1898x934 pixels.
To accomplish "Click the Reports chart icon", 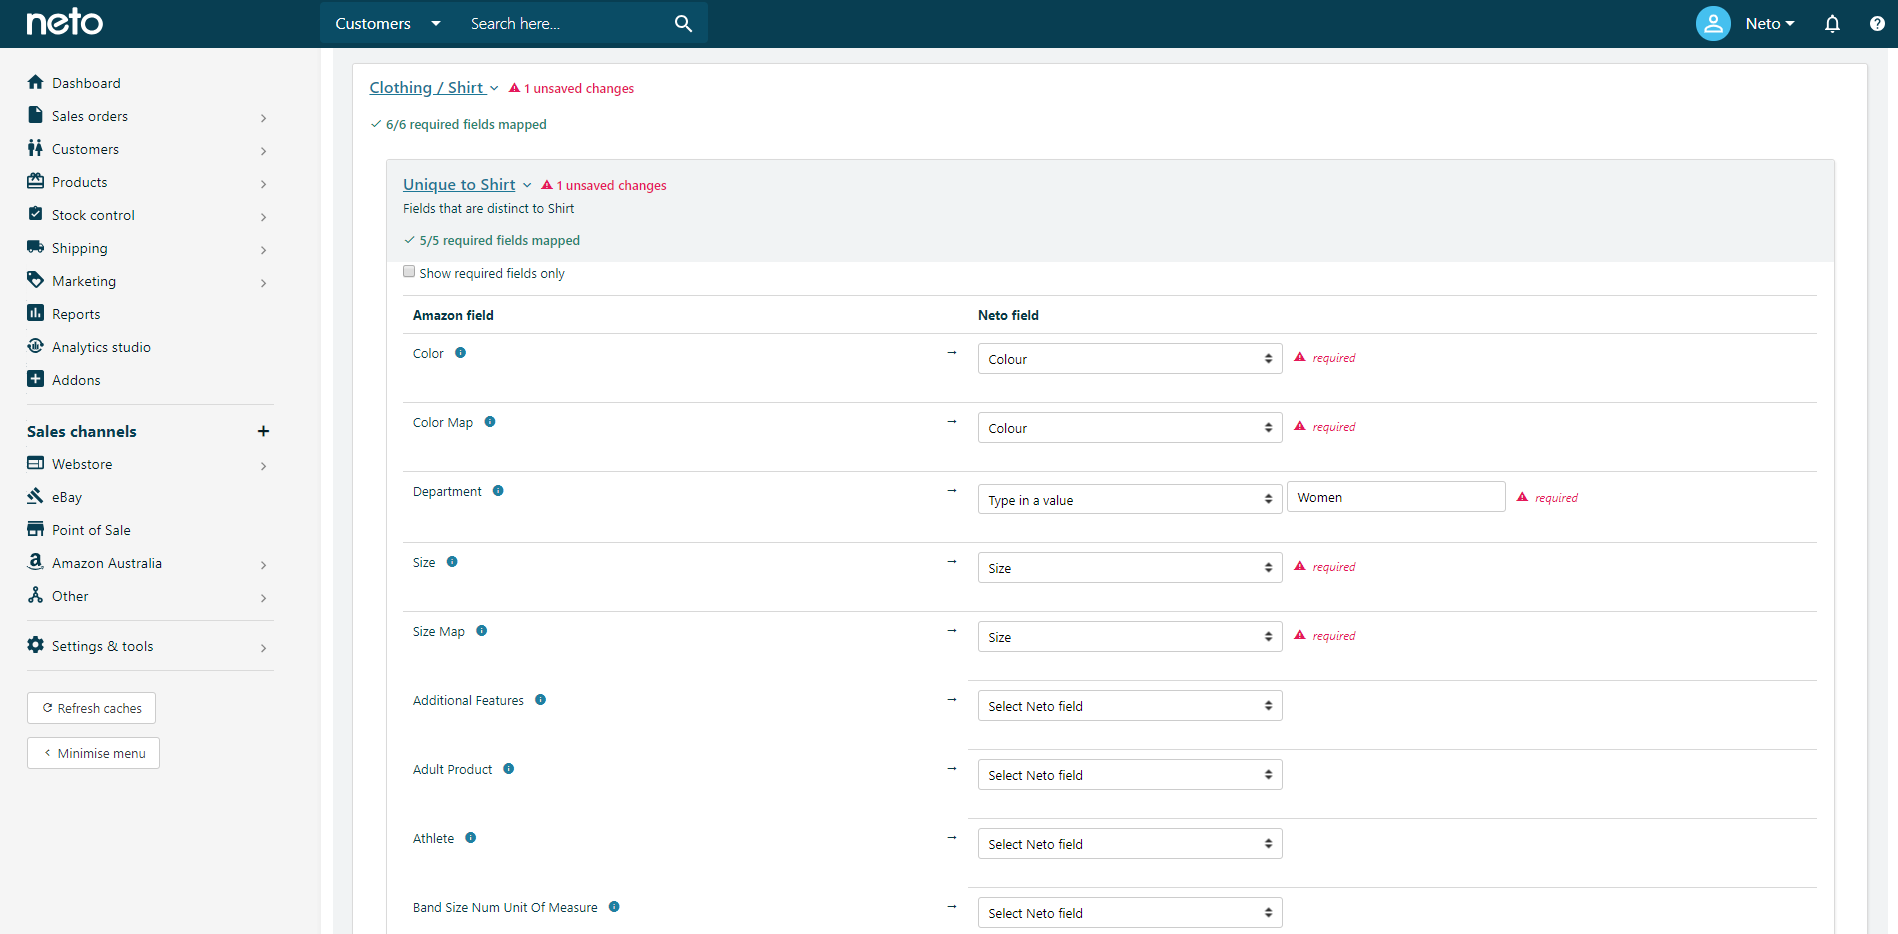I will tap(36, 313).
